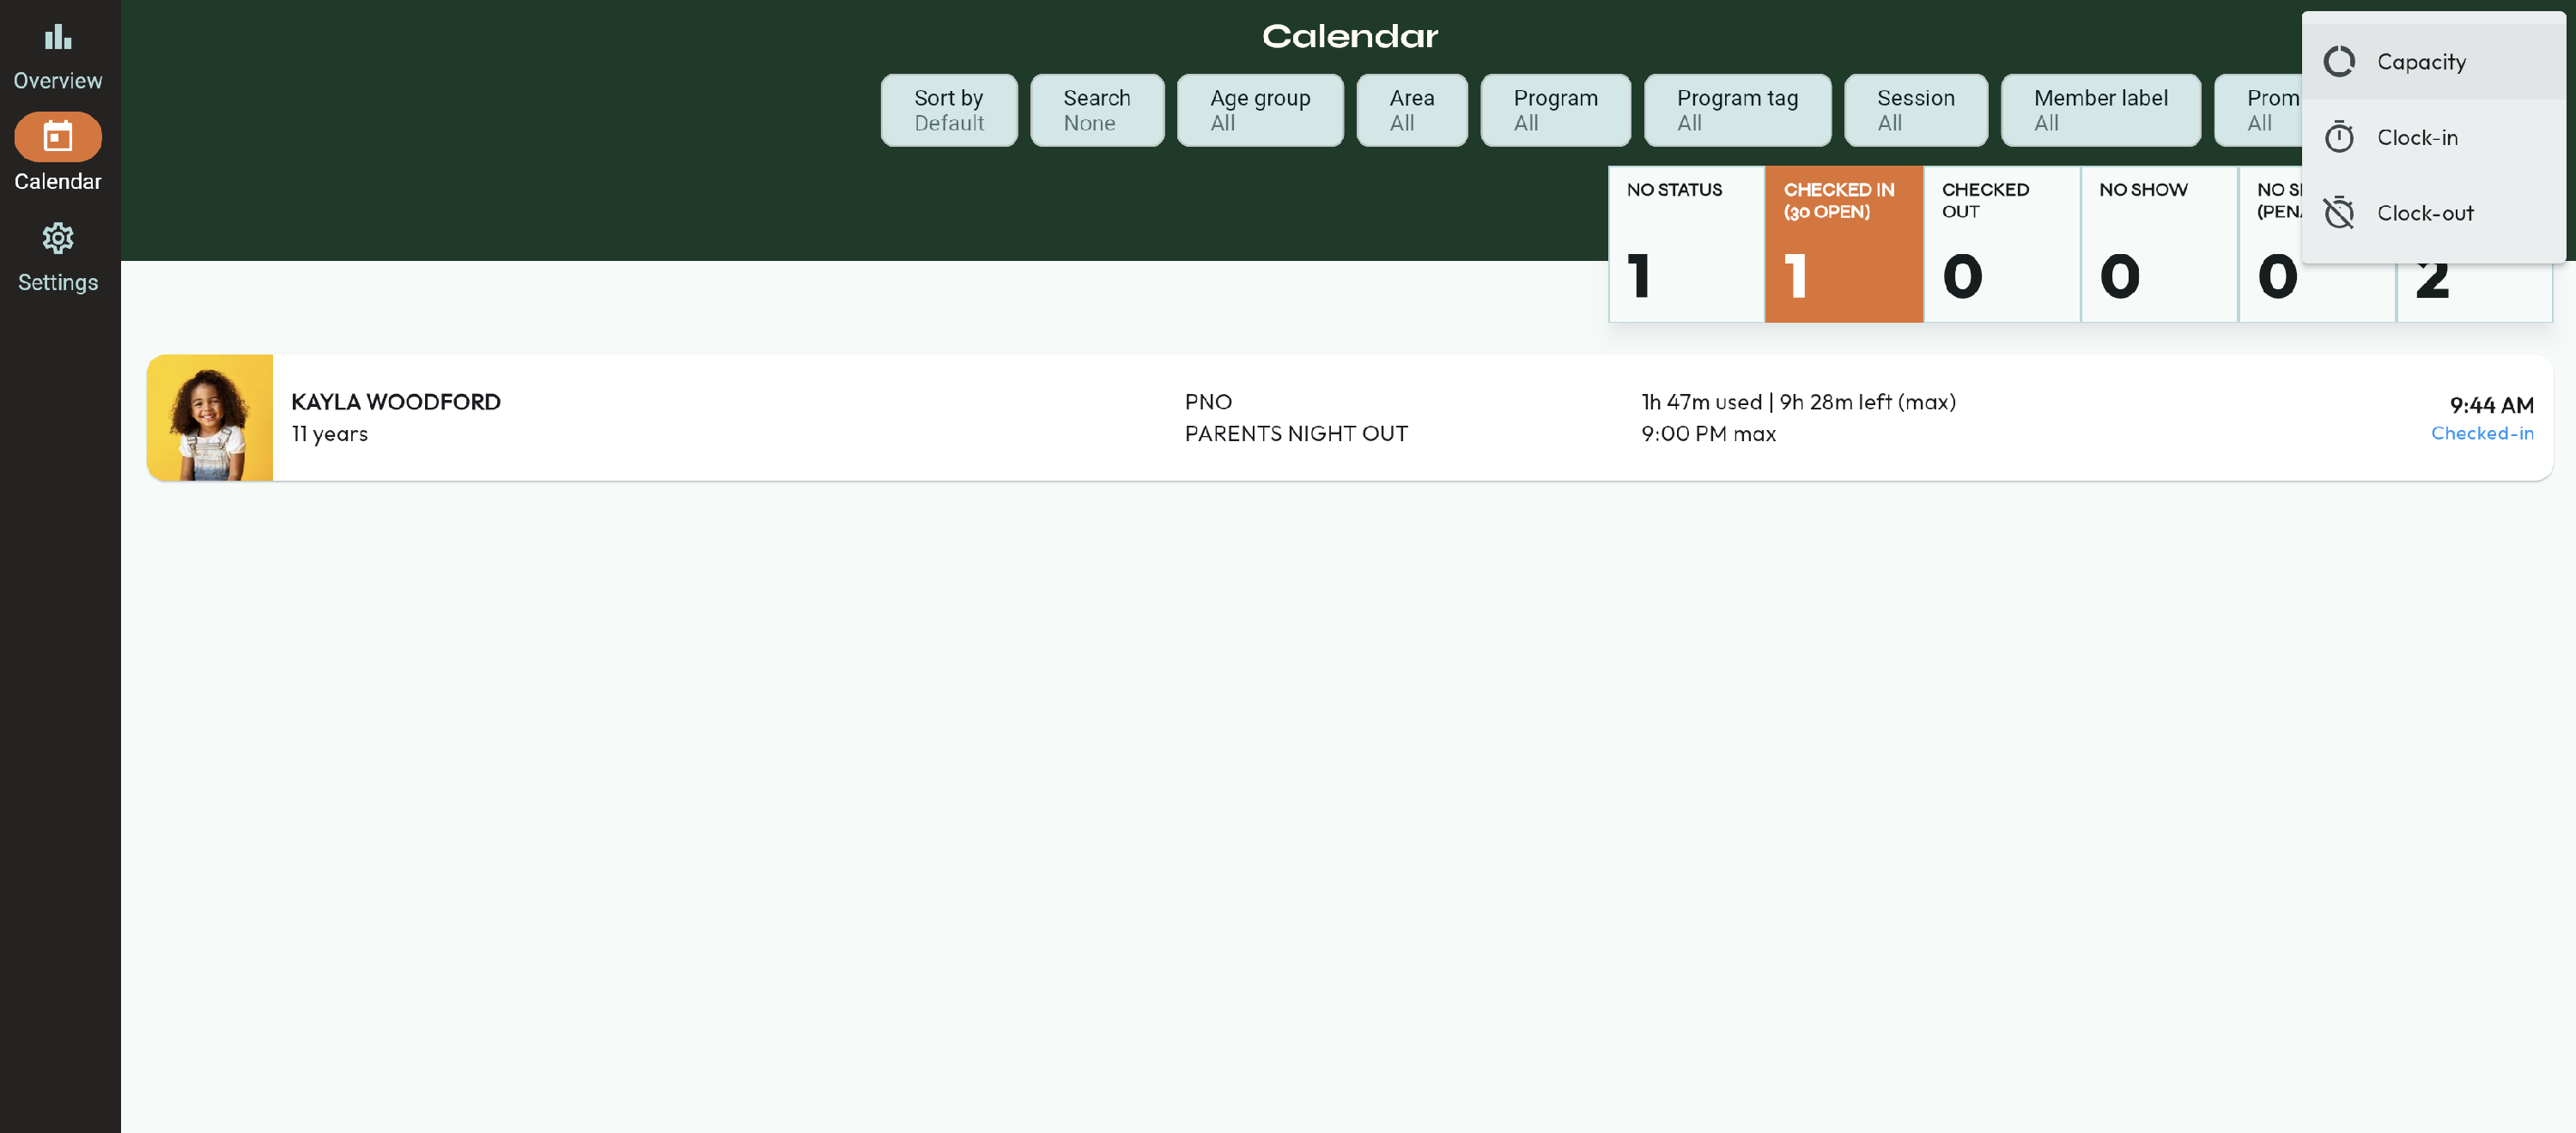Open Kayla Woodford's photo thumbnail
2576x1133 pixels.
(209, 417)
